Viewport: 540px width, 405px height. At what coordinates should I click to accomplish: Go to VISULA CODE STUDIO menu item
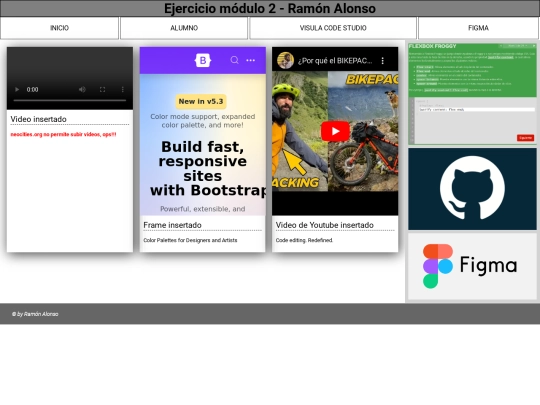(x=333, y=28)
